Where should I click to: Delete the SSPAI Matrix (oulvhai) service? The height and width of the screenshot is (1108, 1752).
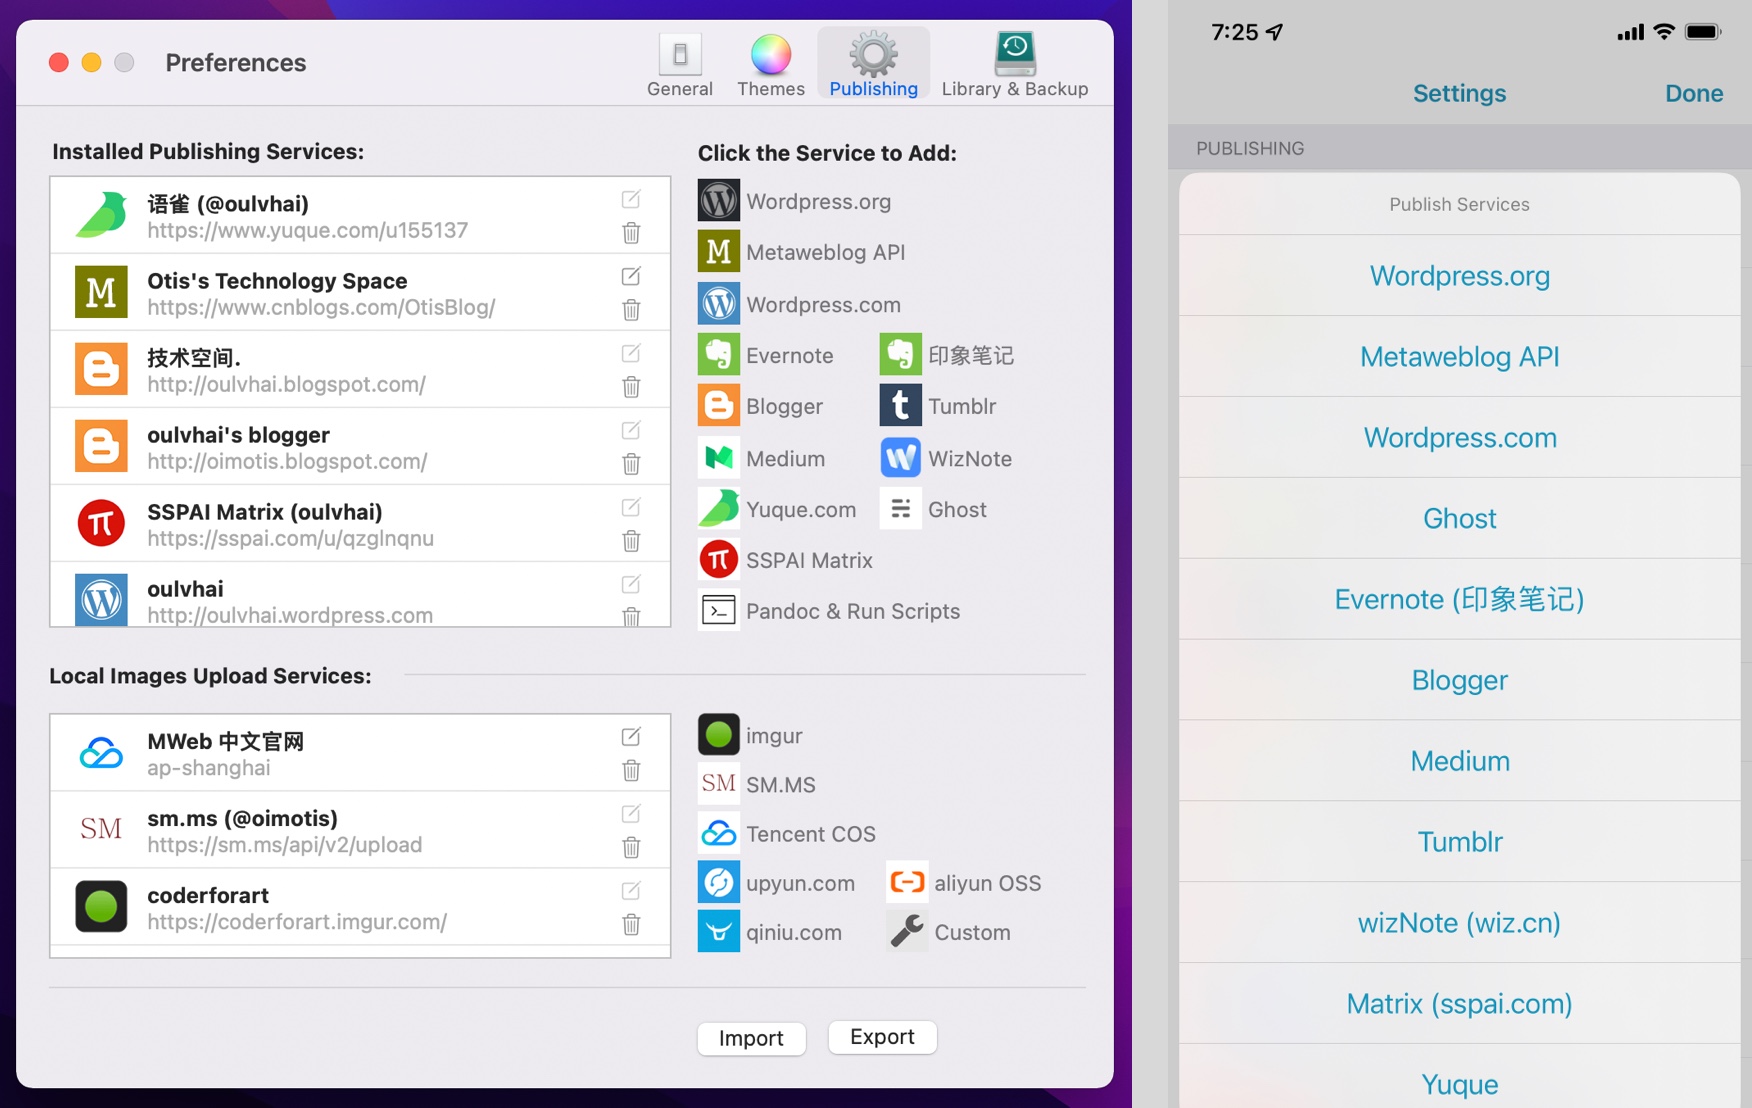point(631,541)
